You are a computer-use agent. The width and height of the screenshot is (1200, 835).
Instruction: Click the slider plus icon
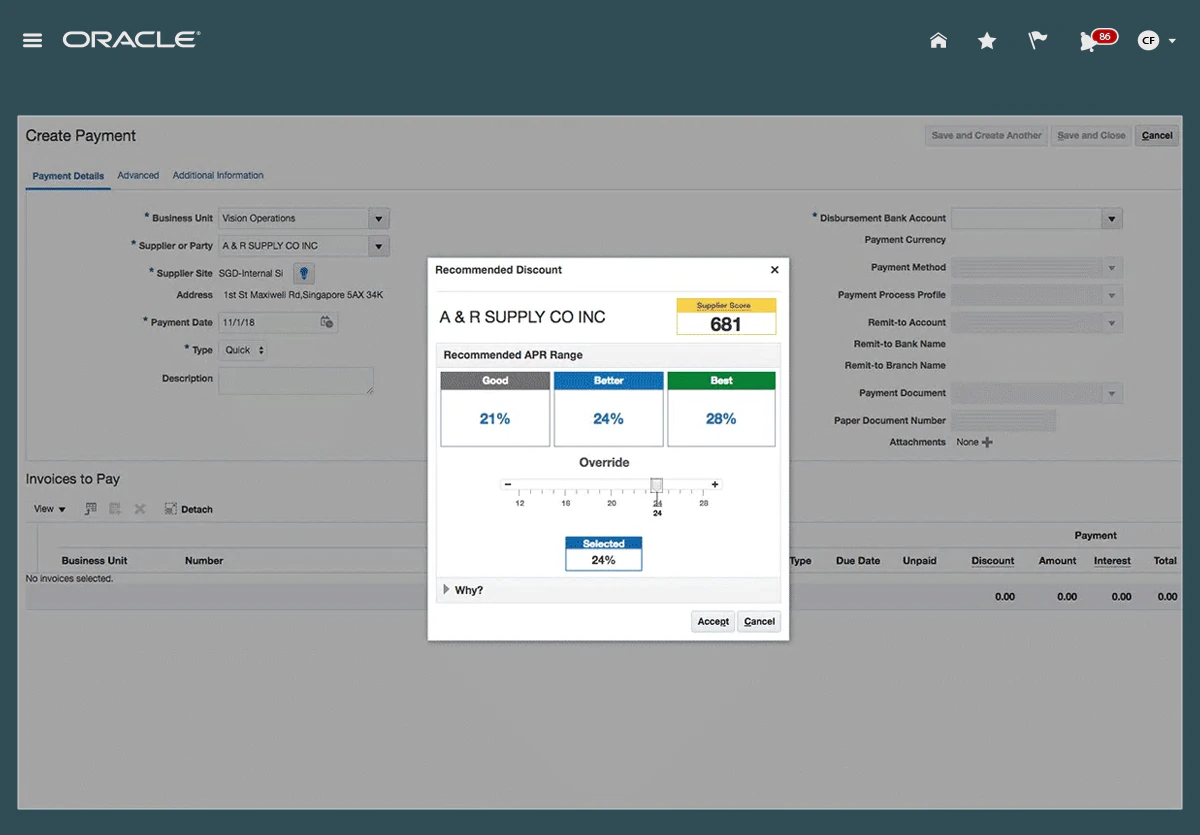715,485
